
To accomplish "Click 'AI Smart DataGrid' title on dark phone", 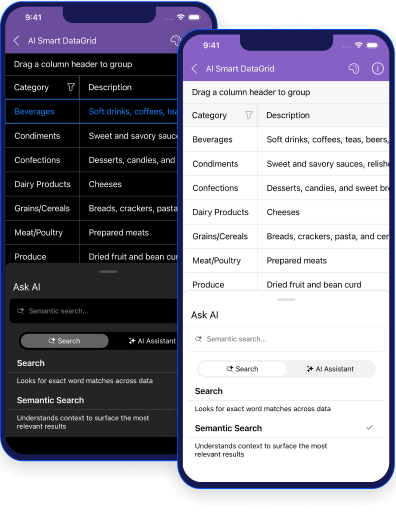I will tap(62, 41).
